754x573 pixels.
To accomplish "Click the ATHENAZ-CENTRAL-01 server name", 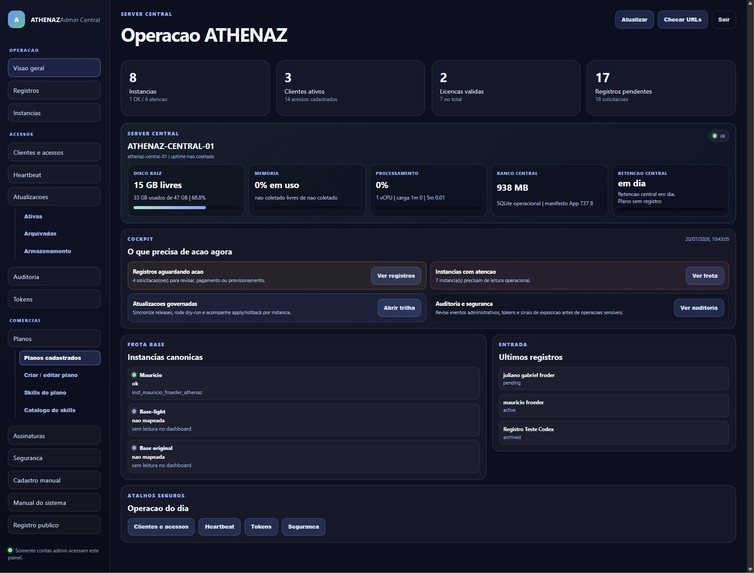I will pyautogui.click(x=171, y=146).
